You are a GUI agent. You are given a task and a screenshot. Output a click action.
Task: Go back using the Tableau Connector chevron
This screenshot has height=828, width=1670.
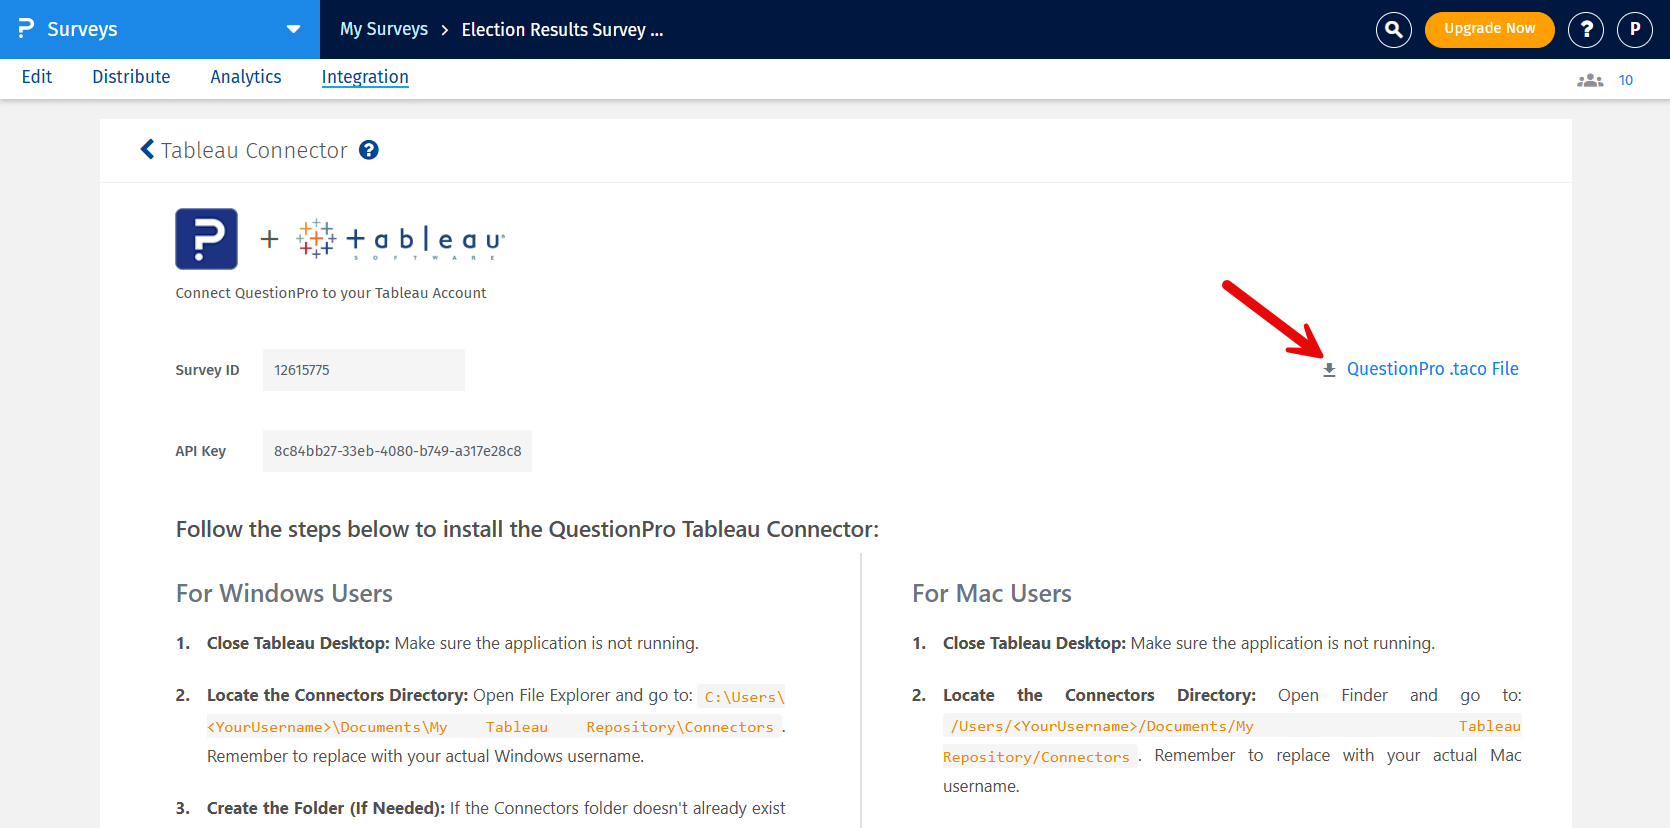147,150
